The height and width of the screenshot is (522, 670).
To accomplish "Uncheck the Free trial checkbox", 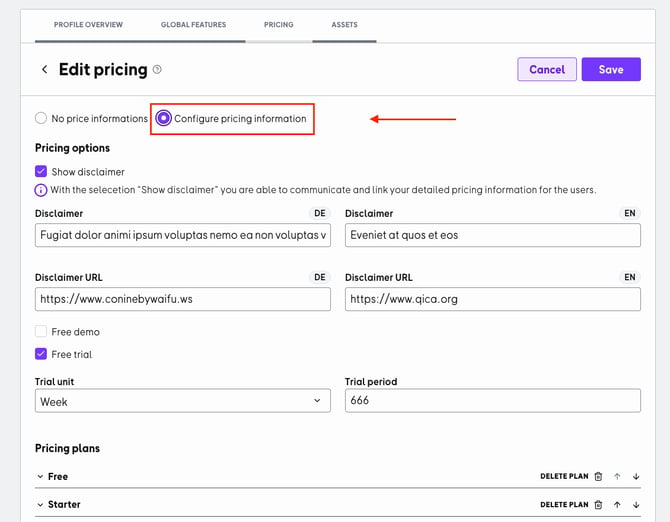I will tap(41, 354).
